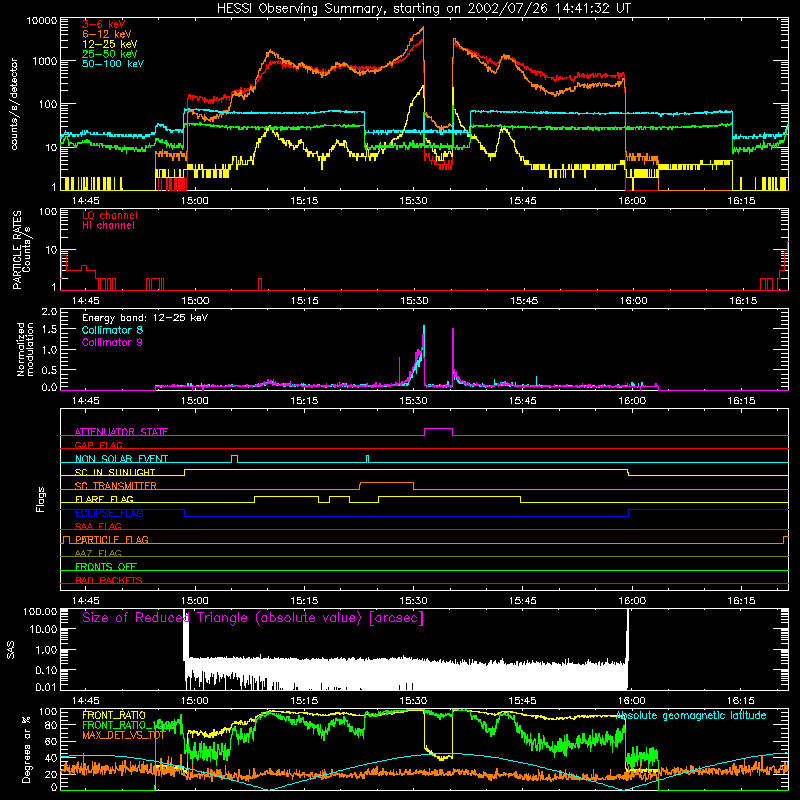The height and width of the screenshot is (800, 800).
Task: Select the "BAD_PACKETS" flag label
Action: pyautogui.click(x=109, y=580)
